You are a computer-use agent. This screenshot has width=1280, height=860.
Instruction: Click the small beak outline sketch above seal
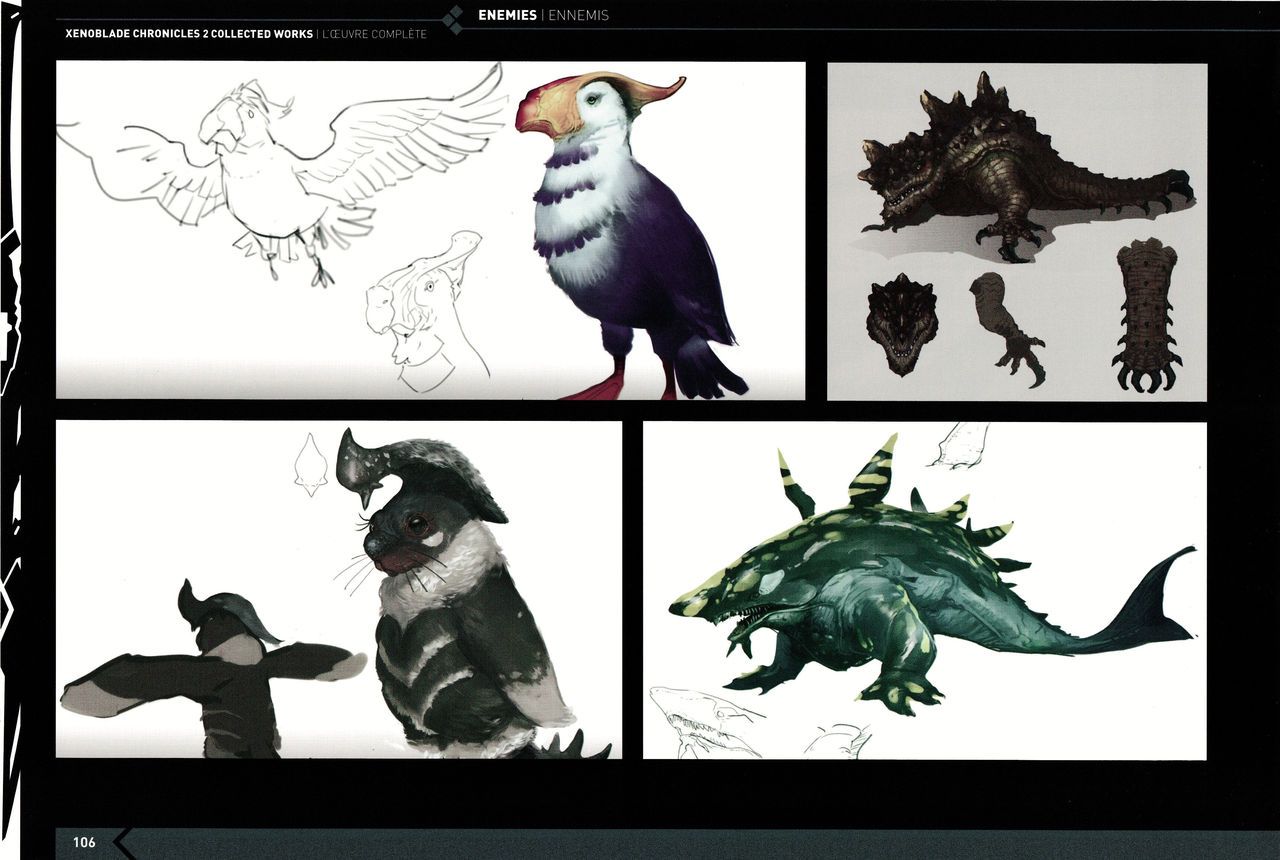[311, 464]
